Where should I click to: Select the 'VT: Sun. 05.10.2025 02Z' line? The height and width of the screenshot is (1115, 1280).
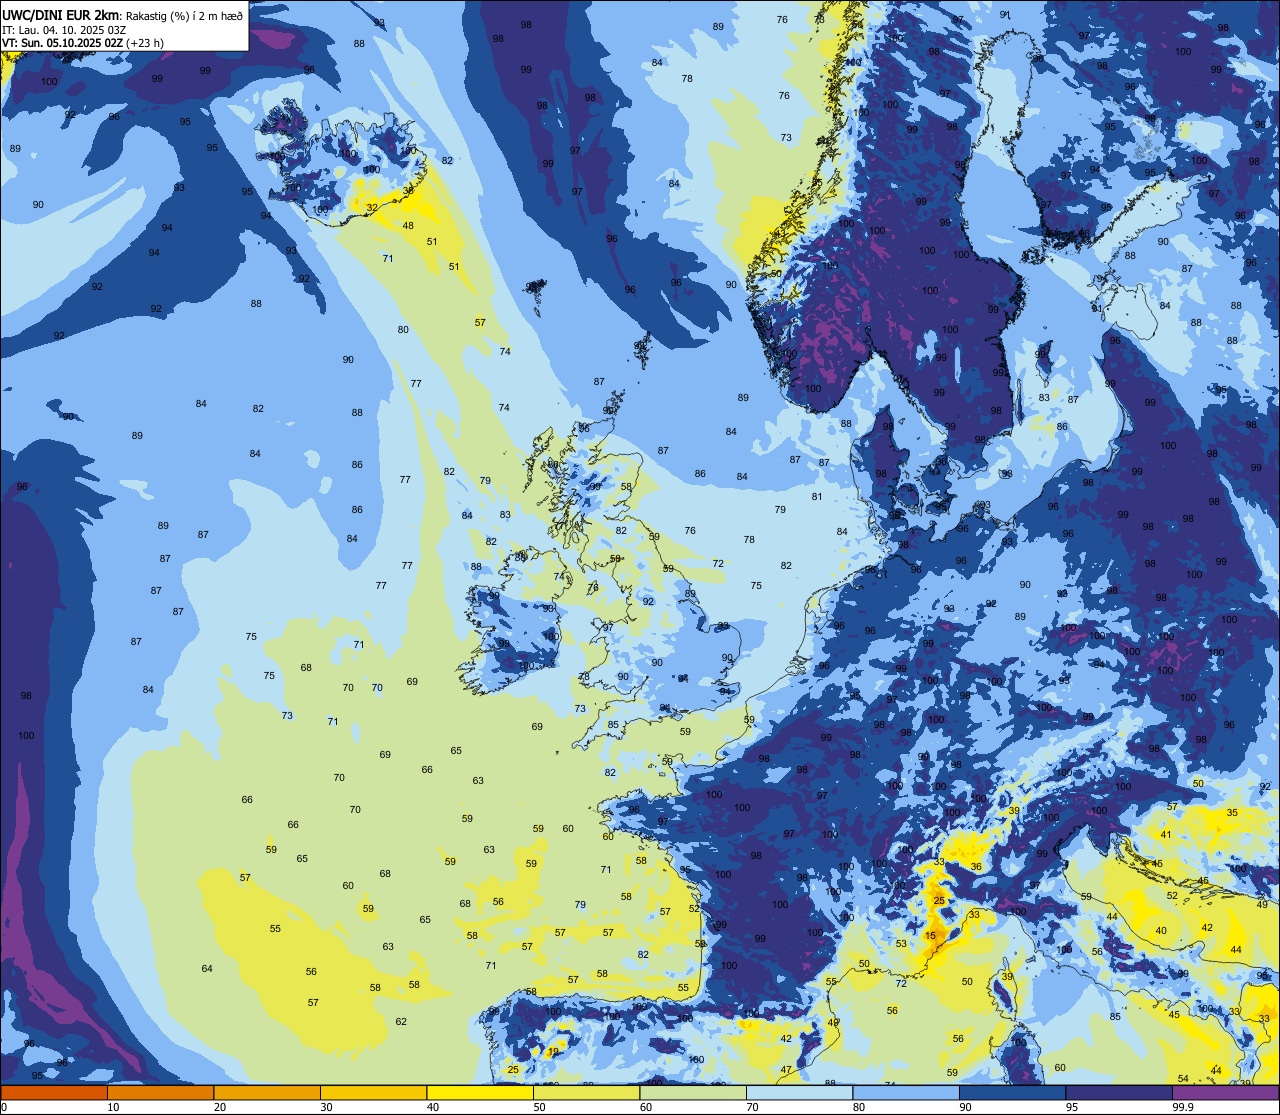point(62,43)
